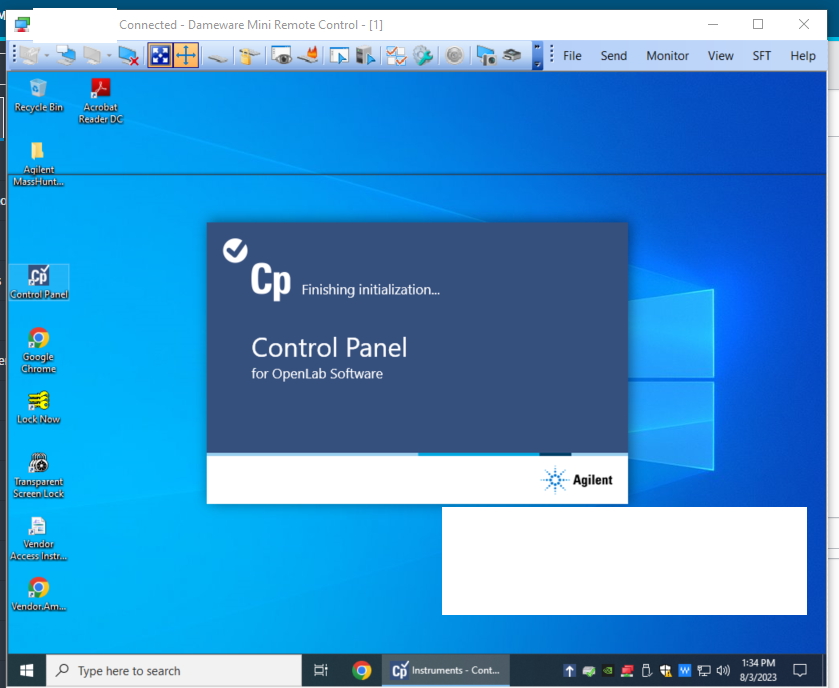Click the Control Panel splash progress bar

[x=417, y=454]
